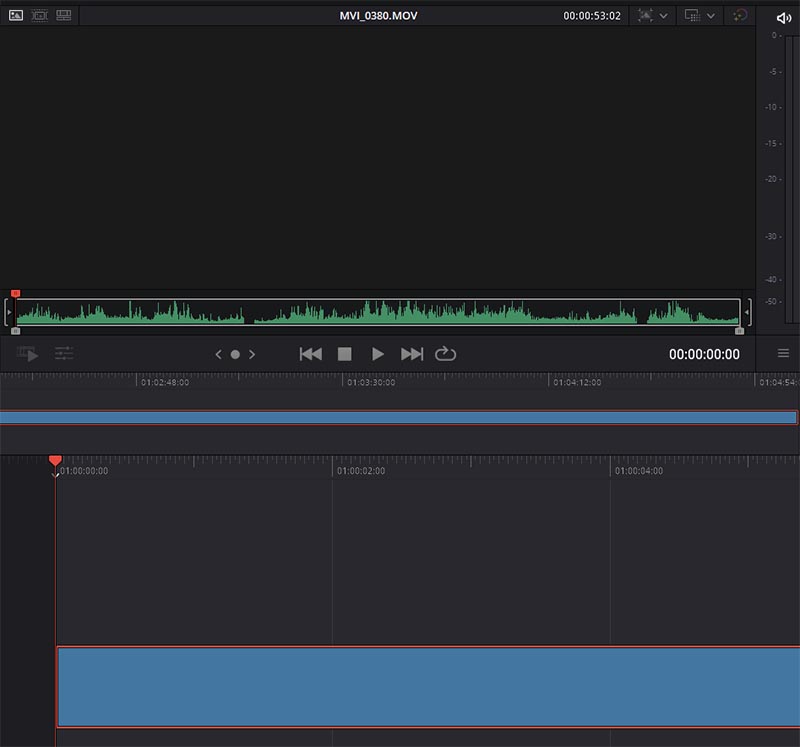Click ruler at 01:04:12:00

577,382
